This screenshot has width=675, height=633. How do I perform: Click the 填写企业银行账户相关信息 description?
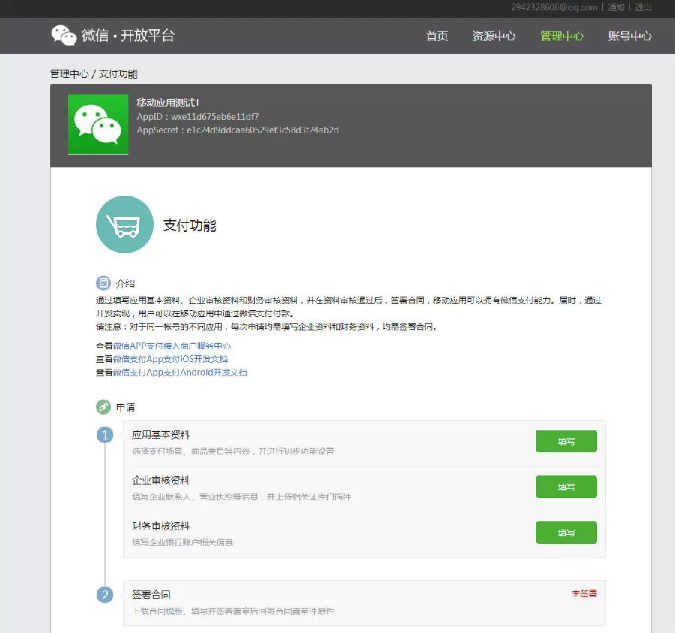point(183,542)
